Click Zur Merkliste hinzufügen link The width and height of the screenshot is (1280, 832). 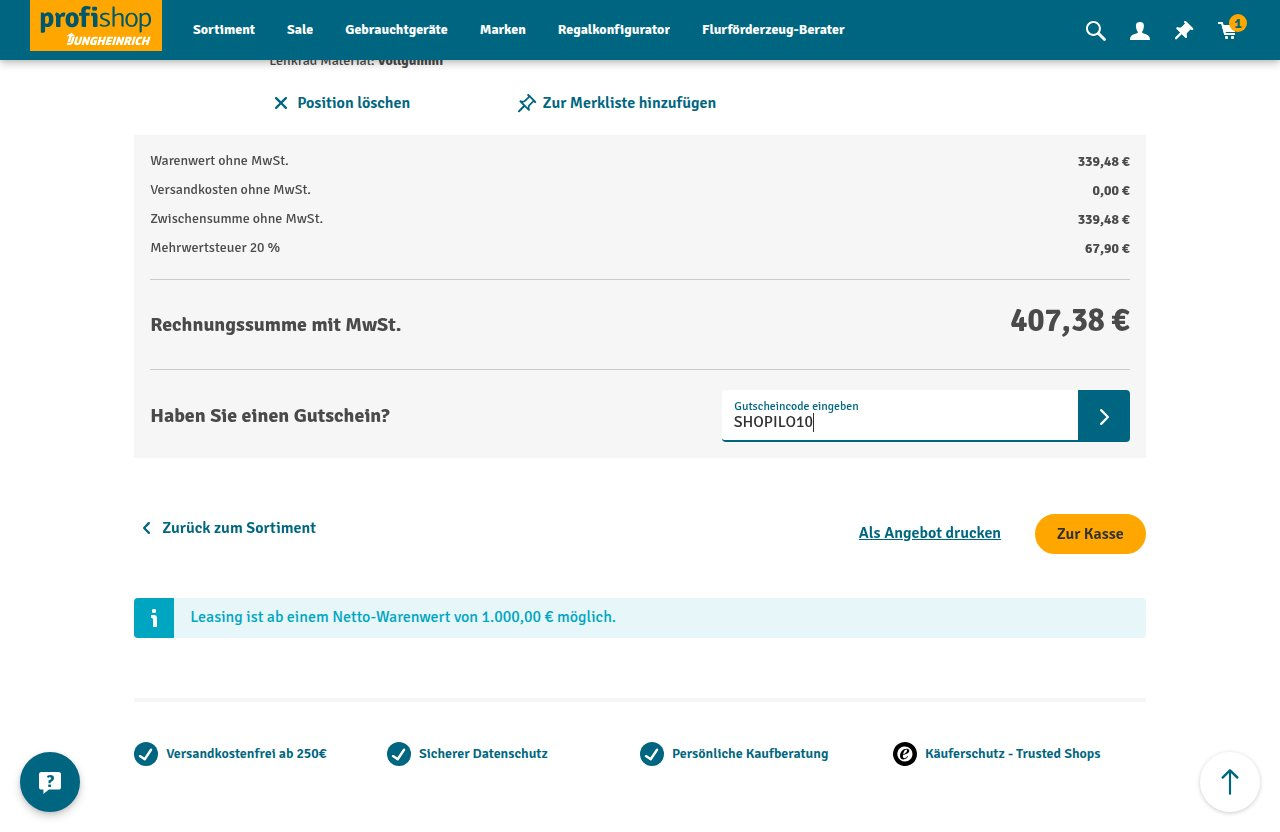(629, 103)
